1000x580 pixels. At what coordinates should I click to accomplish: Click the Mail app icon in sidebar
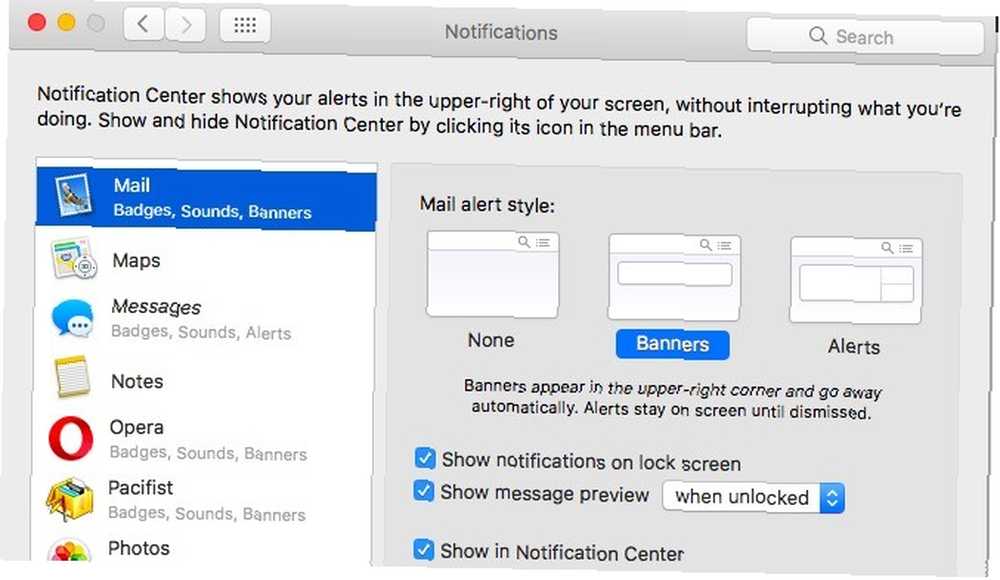tap(75, 196)
